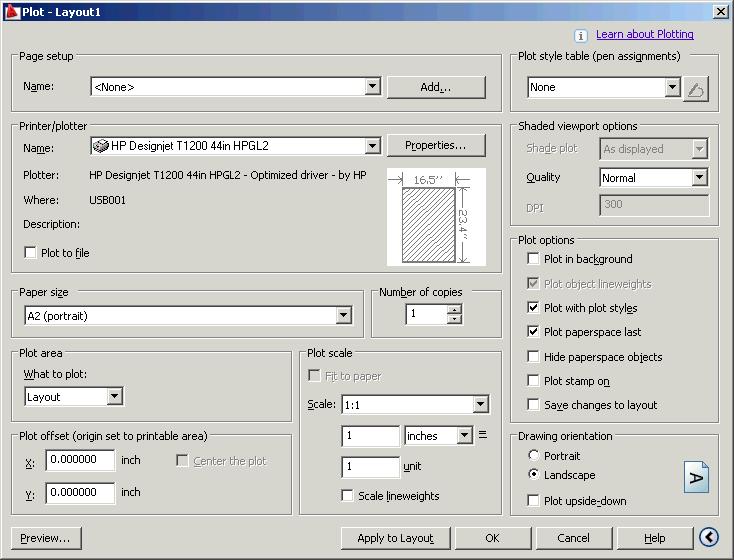The width and height of the screenshot is (734, 560).
Task: Open Learn about Plotting link
Action: (x=645, y=34)
